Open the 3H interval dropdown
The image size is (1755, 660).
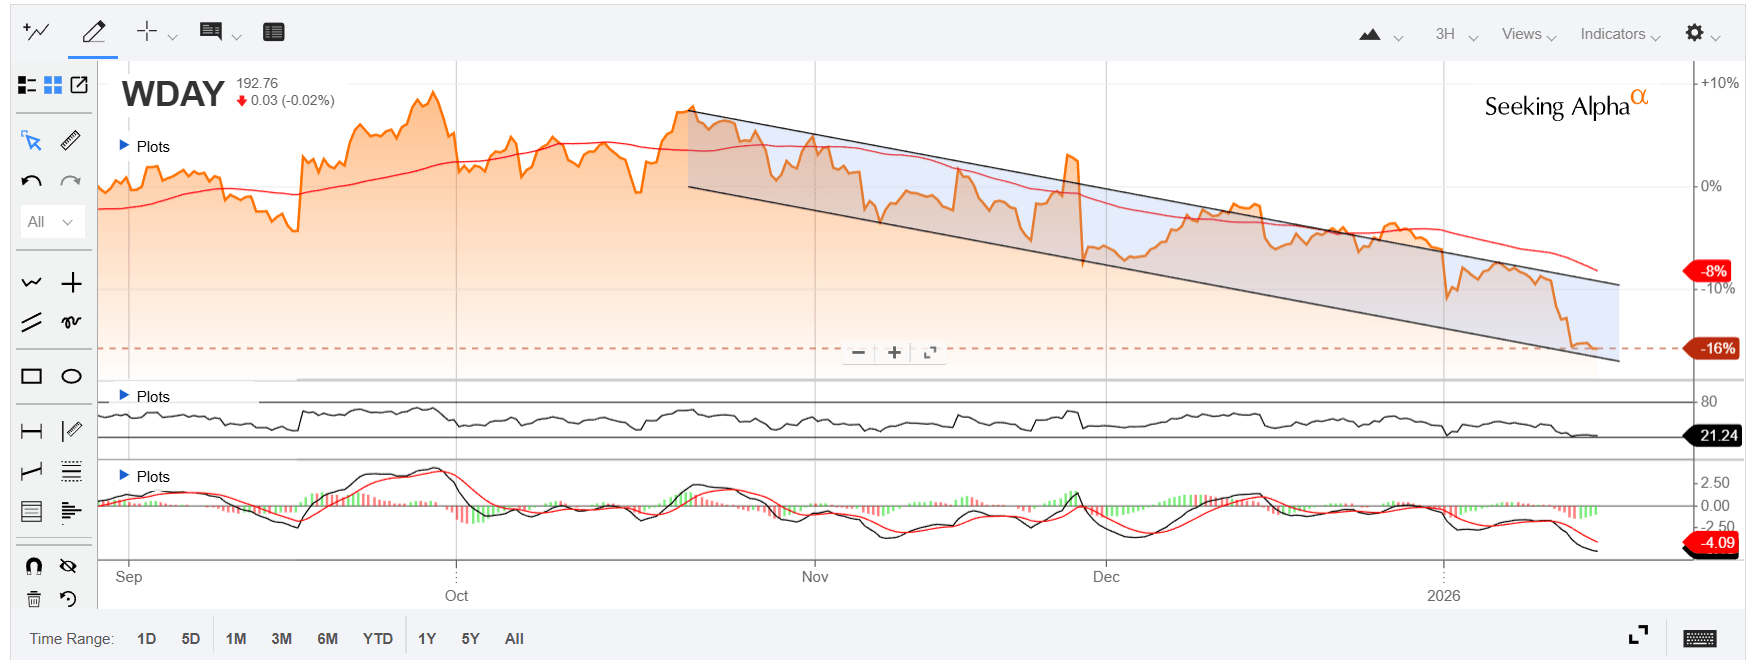(x=1456, y=34)
